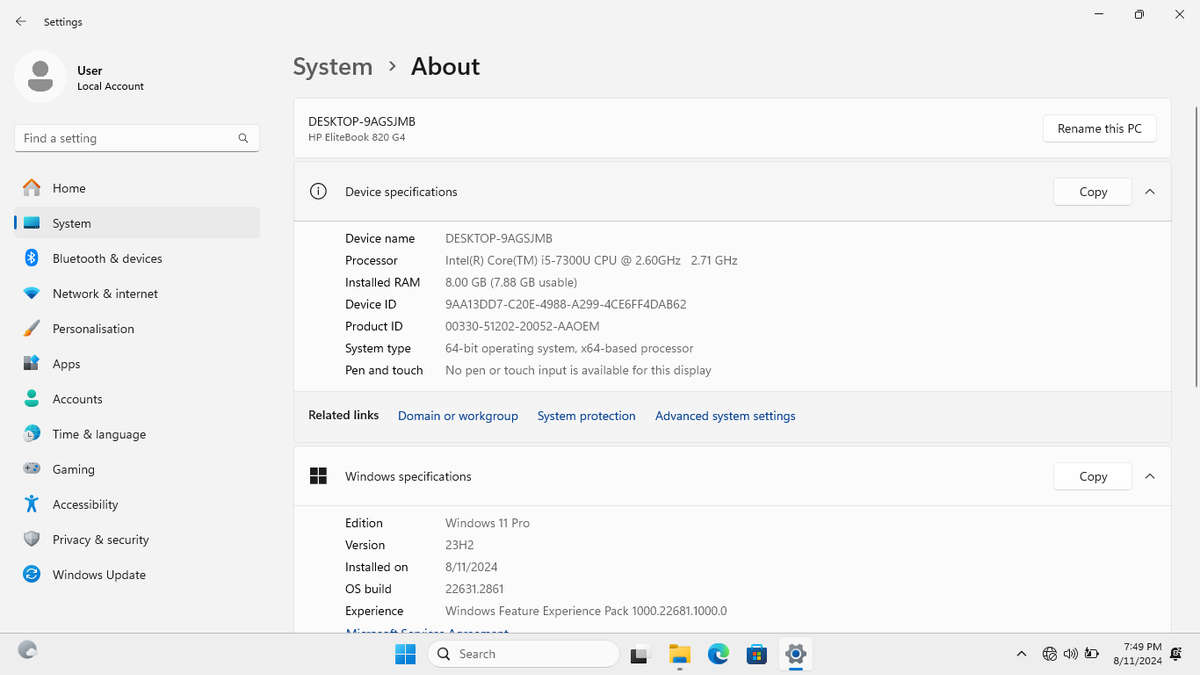This screenshot has width=1200, height=675.
Task: Open Bluetooth & devices settings
Action: [x=107, y=259]
